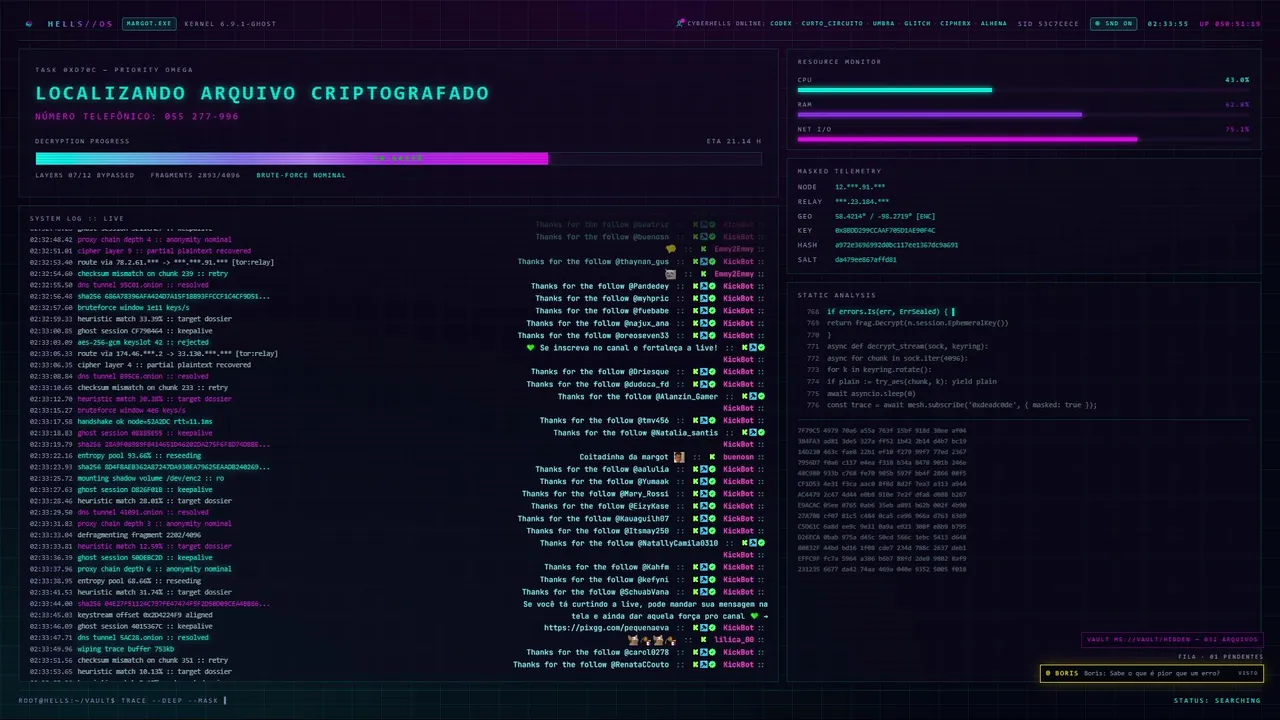The height and width of the screenshot is (720, 1280).
Task: Click Kick badge on the @myhpric row
Action: coord(695,298)
